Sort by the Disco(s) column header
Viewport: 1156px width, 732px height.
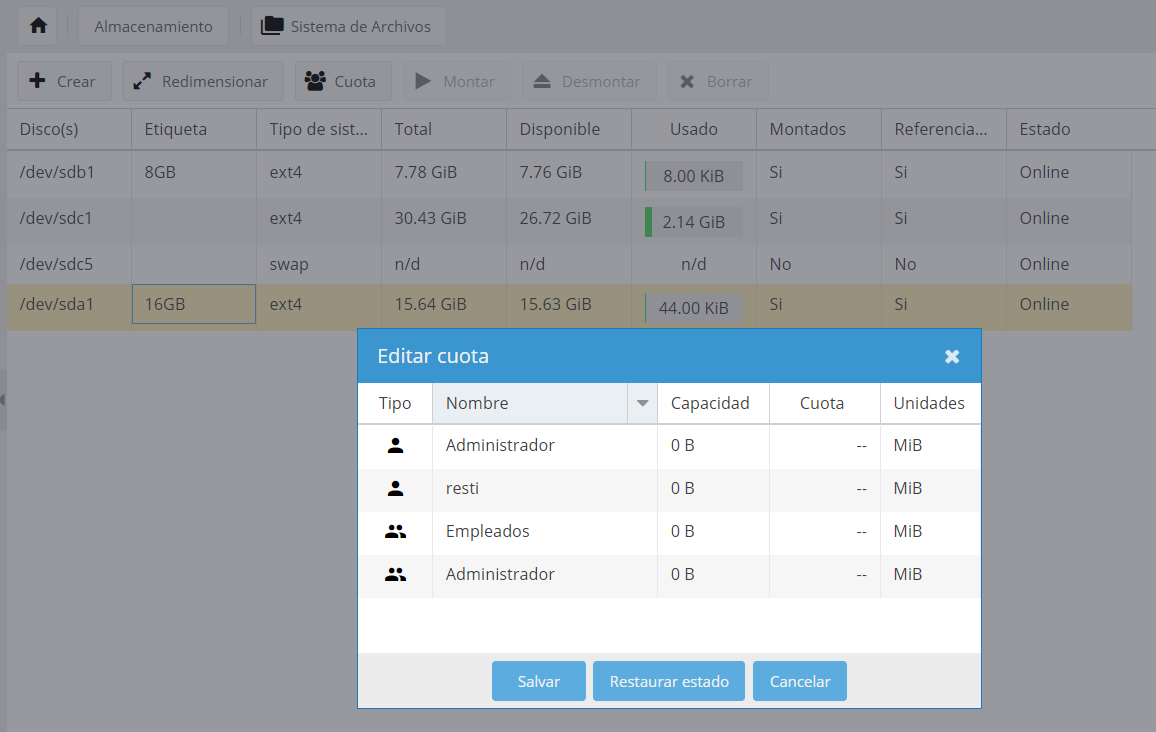coord(69,129)
